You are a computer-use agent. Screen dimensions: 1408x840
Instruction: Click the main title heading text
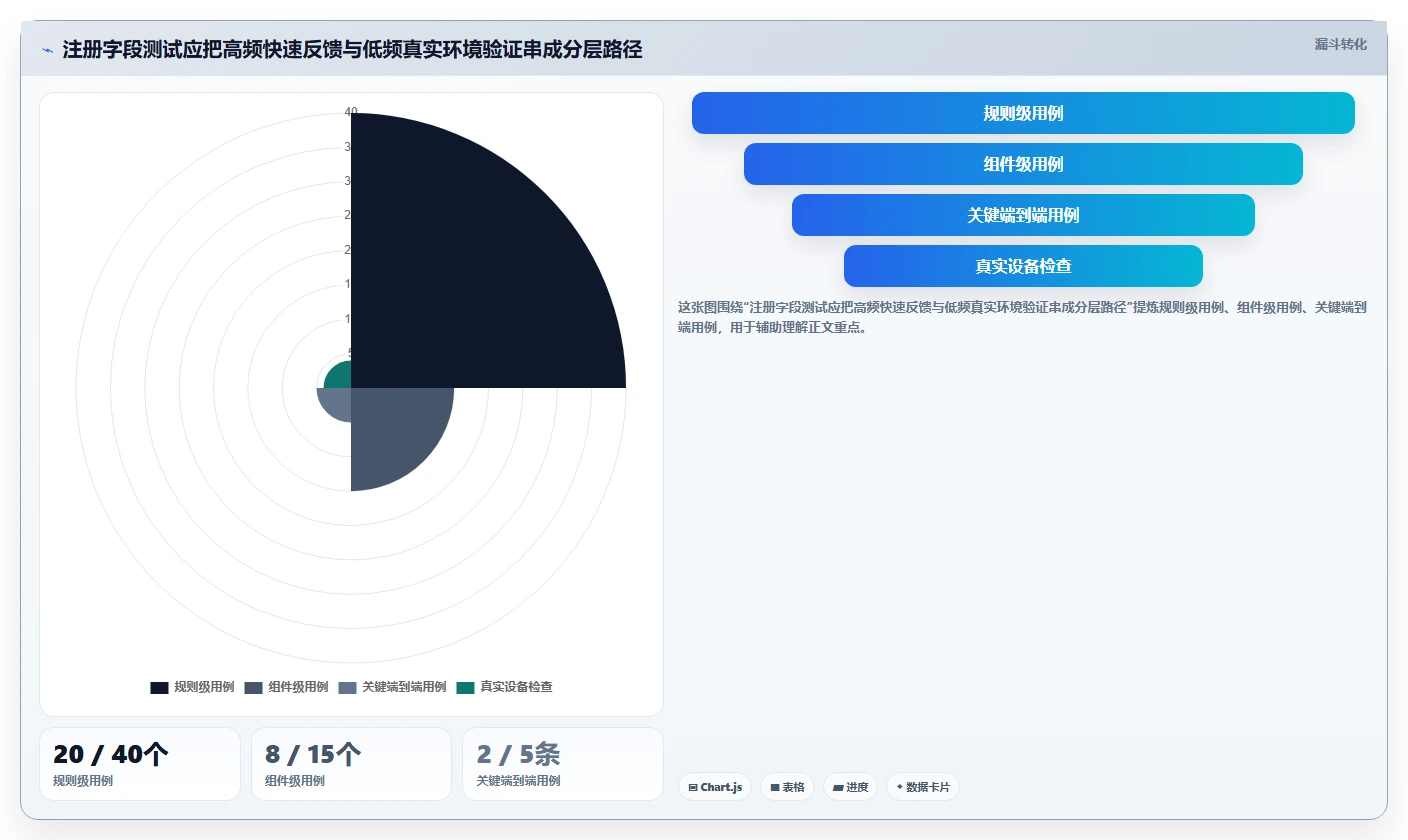[352, 50]
